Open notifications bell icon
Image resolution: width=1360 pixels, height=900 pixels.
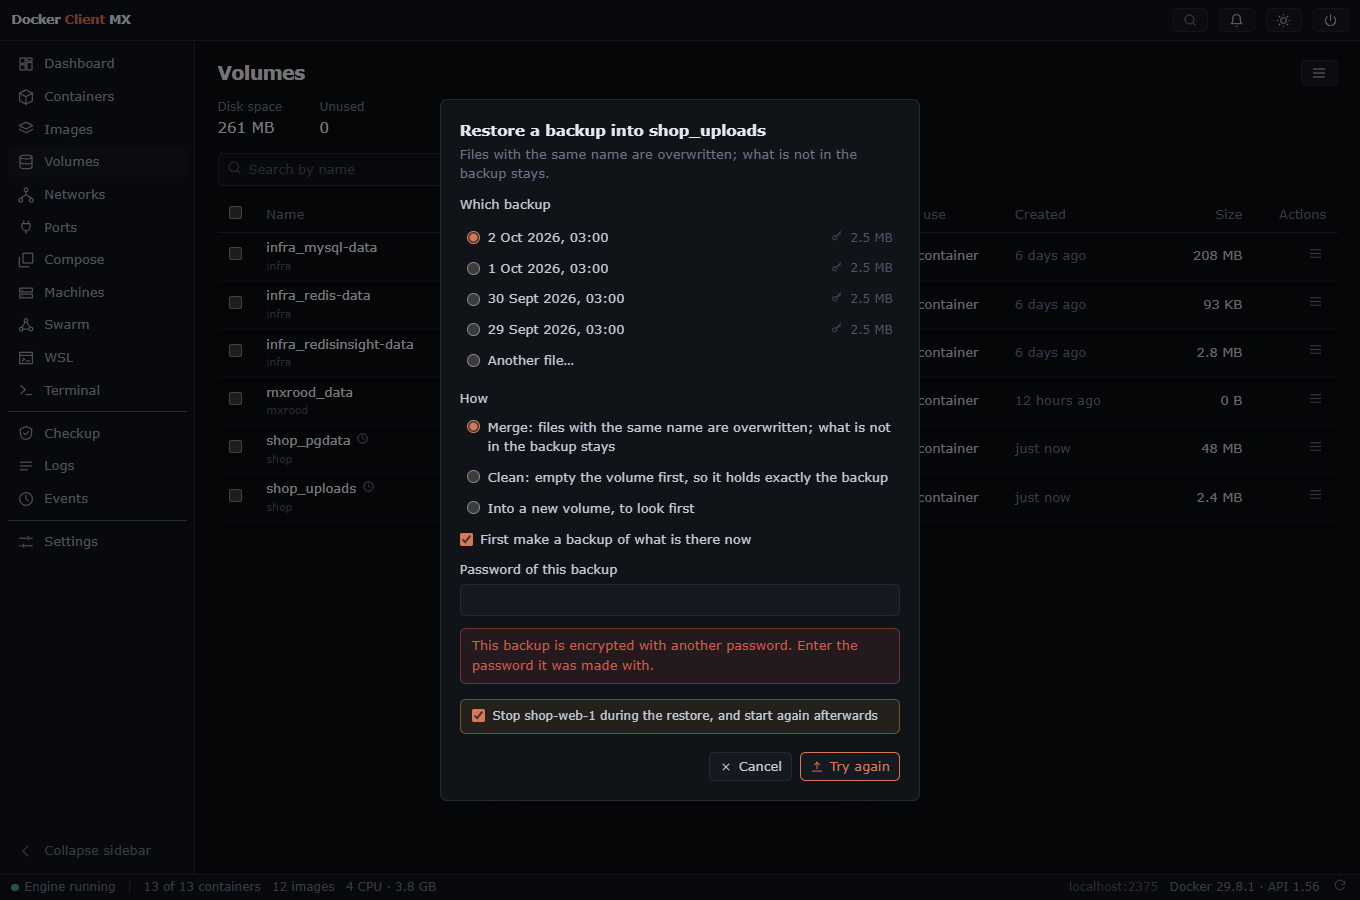1237,20
